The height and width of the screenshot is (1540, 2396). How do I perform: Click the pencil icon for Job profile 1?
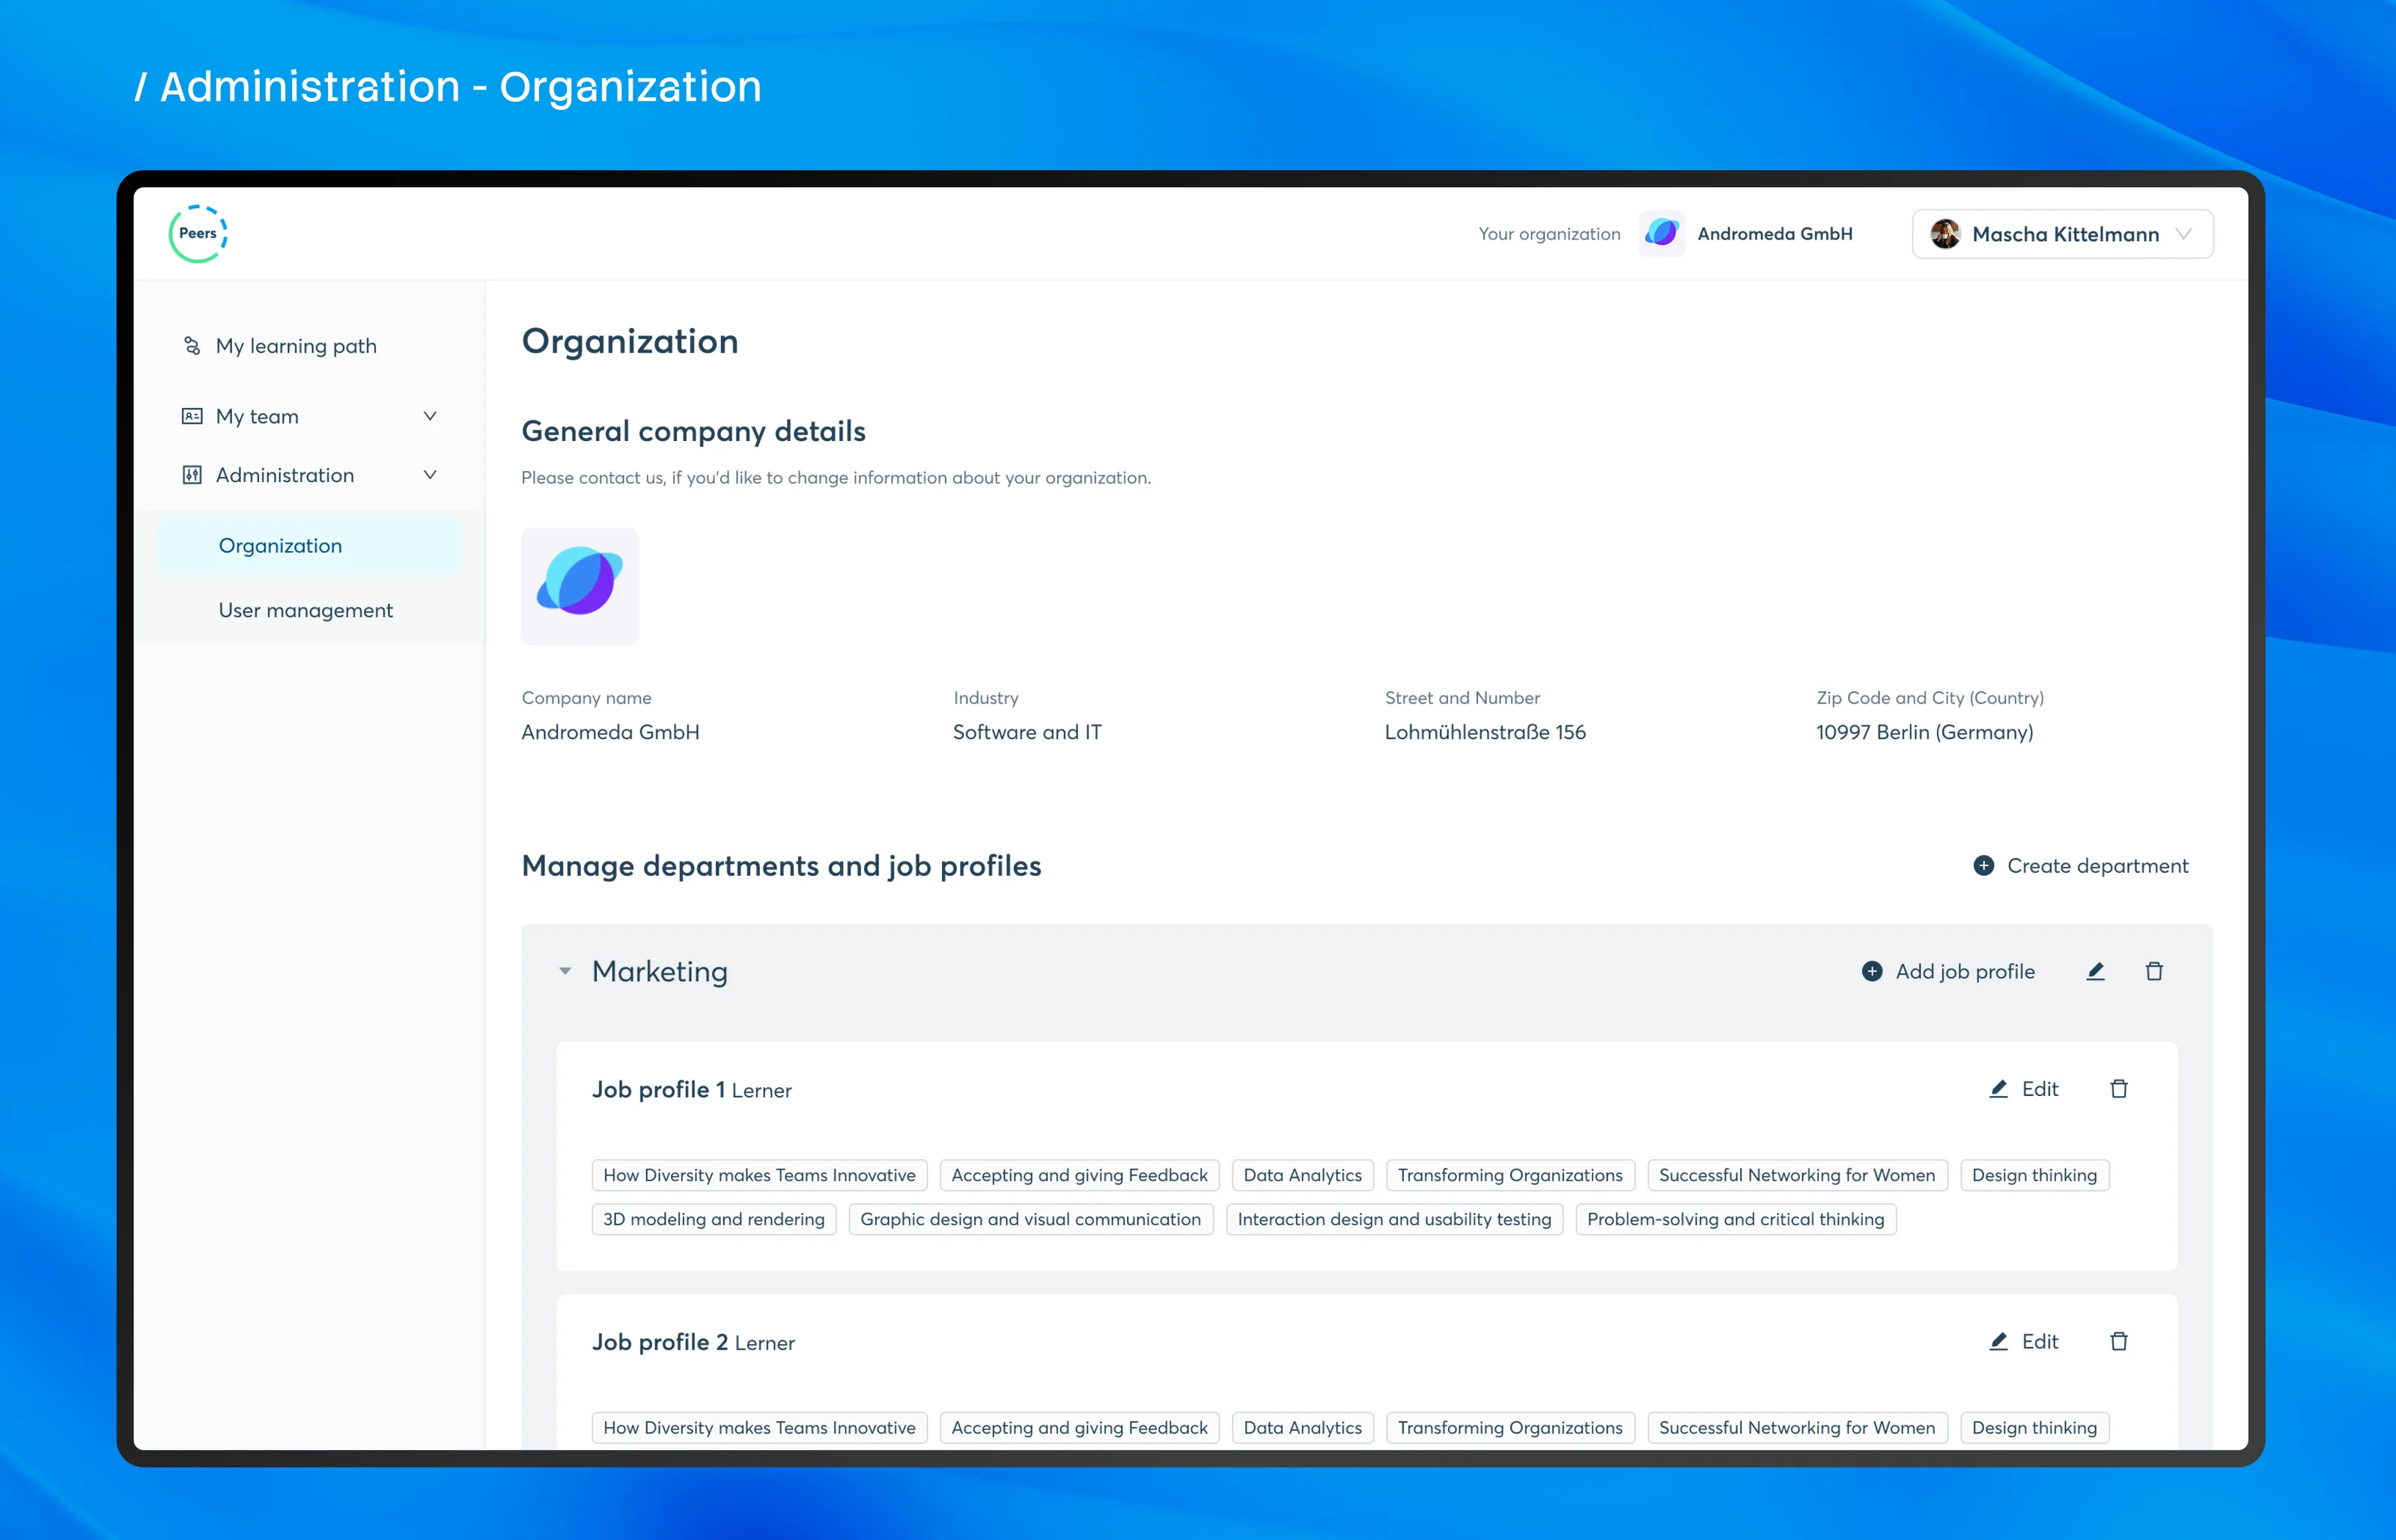point(1998,1089)
